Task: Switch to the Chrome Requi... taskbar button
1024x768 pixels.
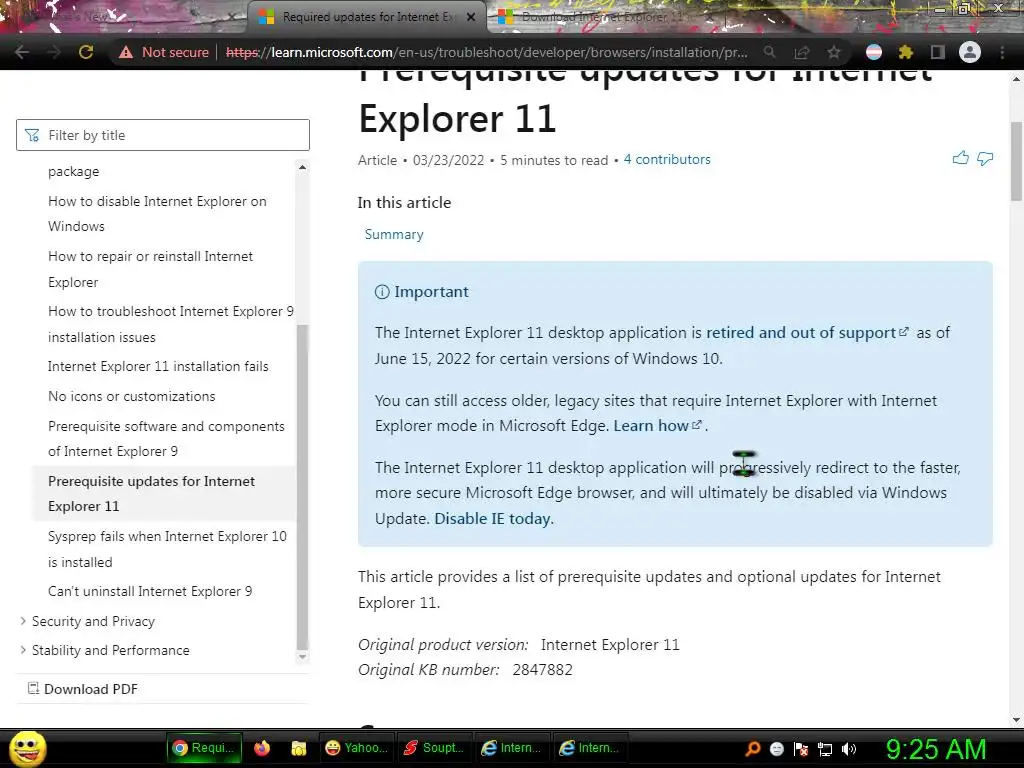Action: (204, 748)
